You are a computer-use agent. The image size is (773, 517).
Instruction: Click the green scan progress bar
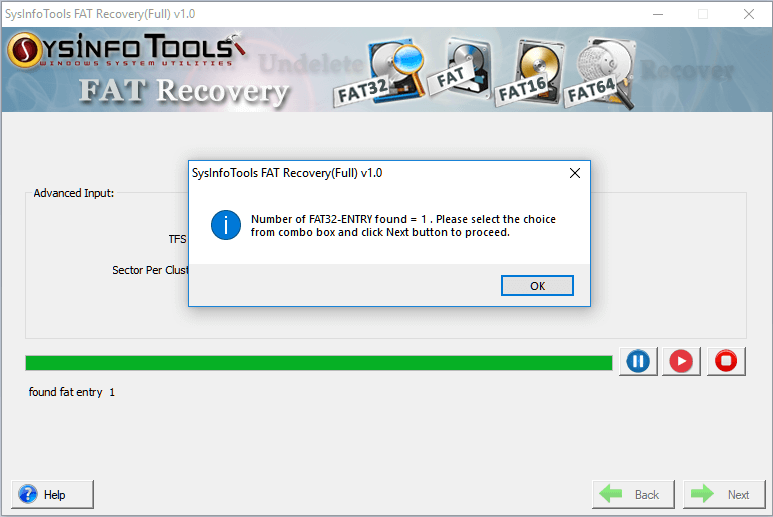(x=319, y=363)
